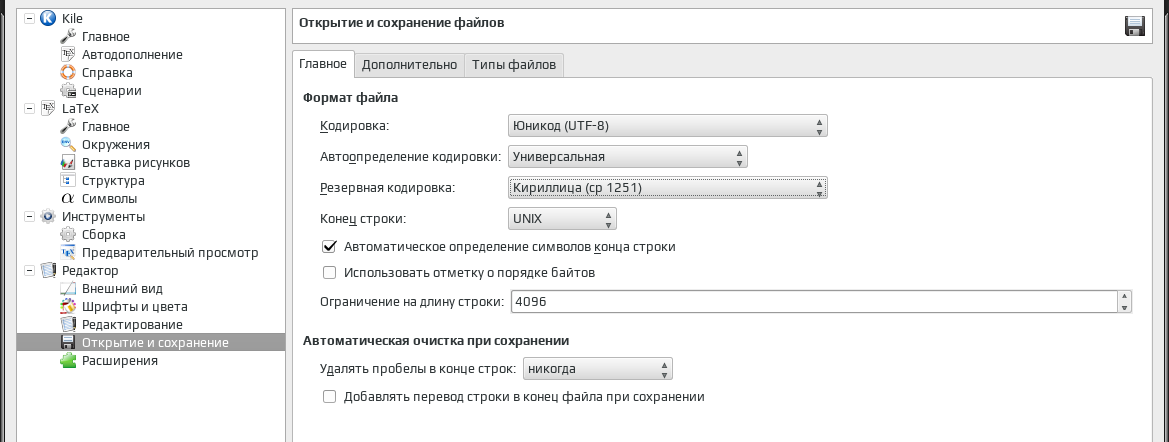Select Расширения in the tree

119,361
